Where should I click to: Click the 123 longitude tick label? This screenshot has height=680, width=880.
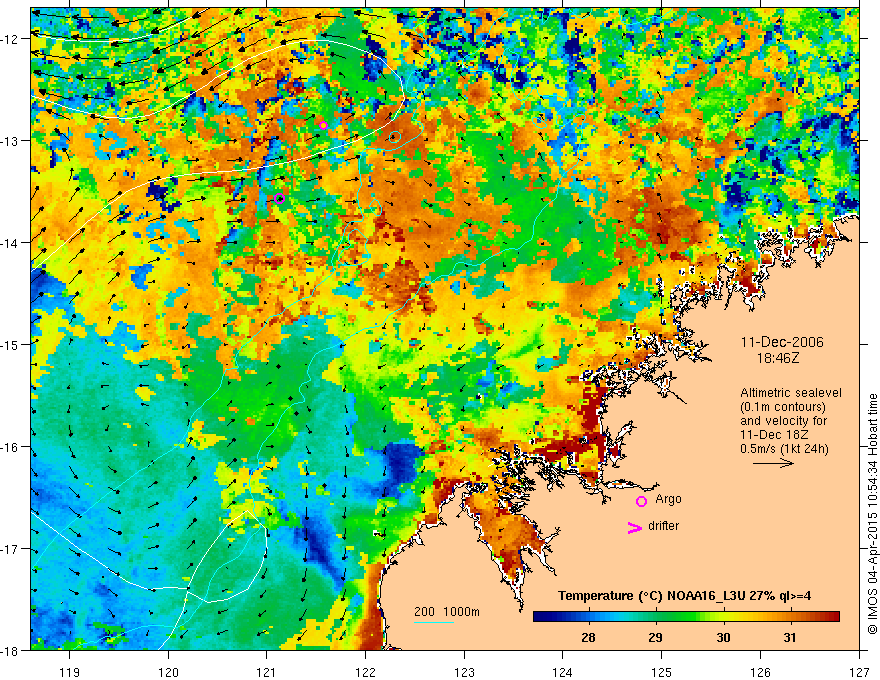click(x=463, y=664)
